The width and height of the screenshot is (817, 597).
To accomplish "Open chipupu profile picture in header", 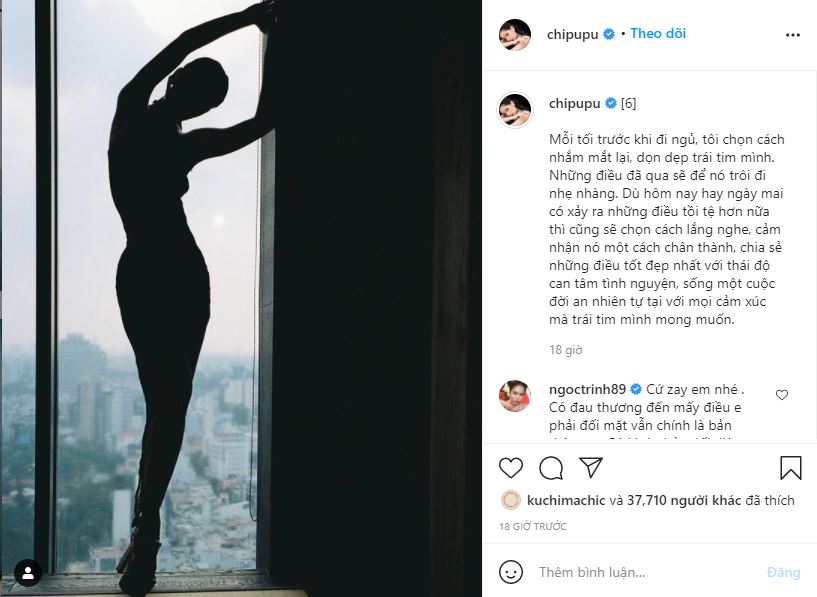I will [x=515, y=35].
